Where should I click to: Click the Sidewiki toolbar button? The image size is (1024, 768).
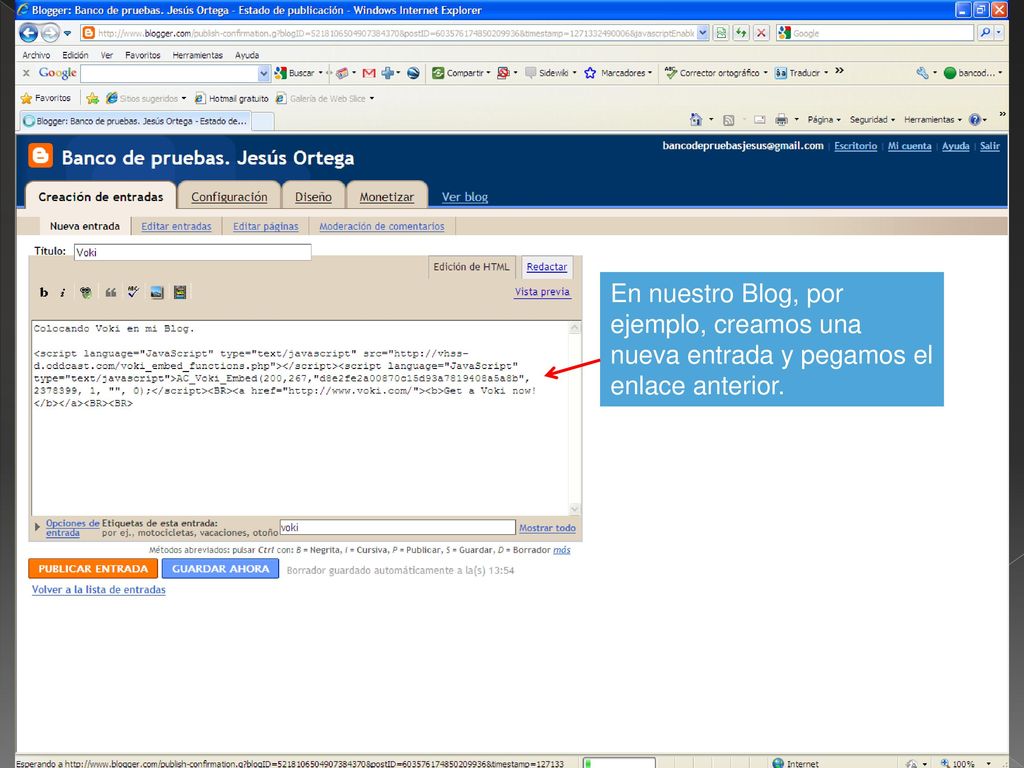pyautogui.click(x=551, y=73)
